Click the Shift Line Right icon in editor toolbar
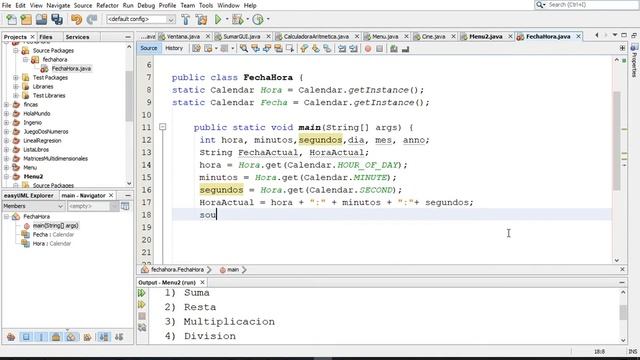 pyautogui.click(x=353, y=49)
